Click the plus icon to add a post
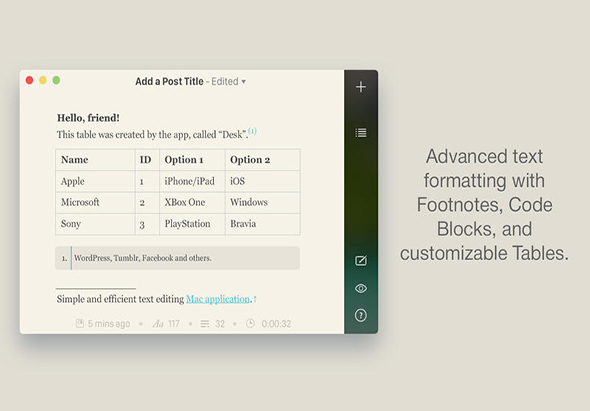Viewport: 590px width, 411px height. (361, 87)
